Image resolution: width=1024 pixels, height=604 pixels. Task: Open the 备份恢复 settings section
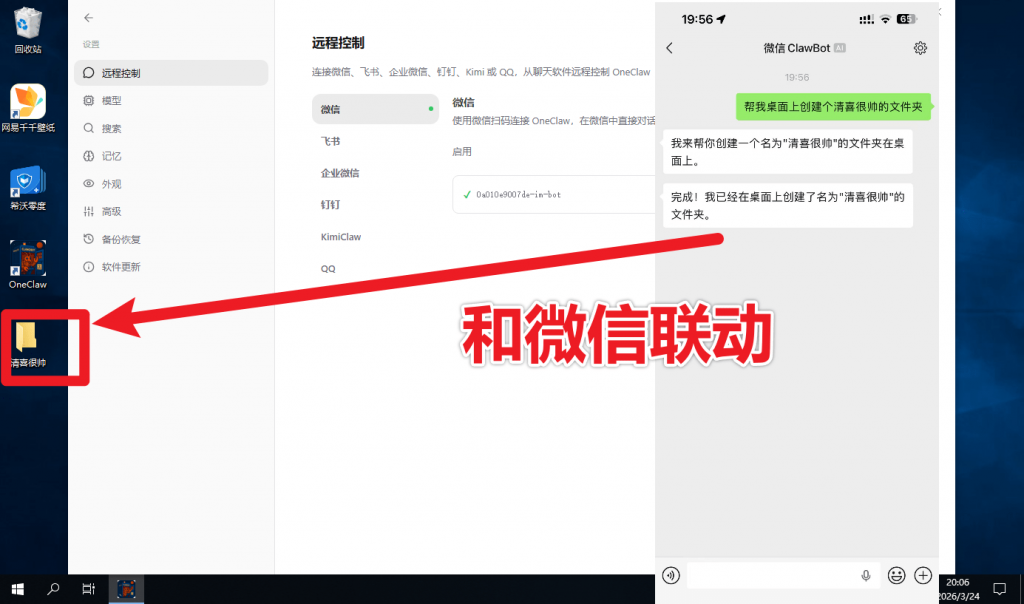pos(171,240)
